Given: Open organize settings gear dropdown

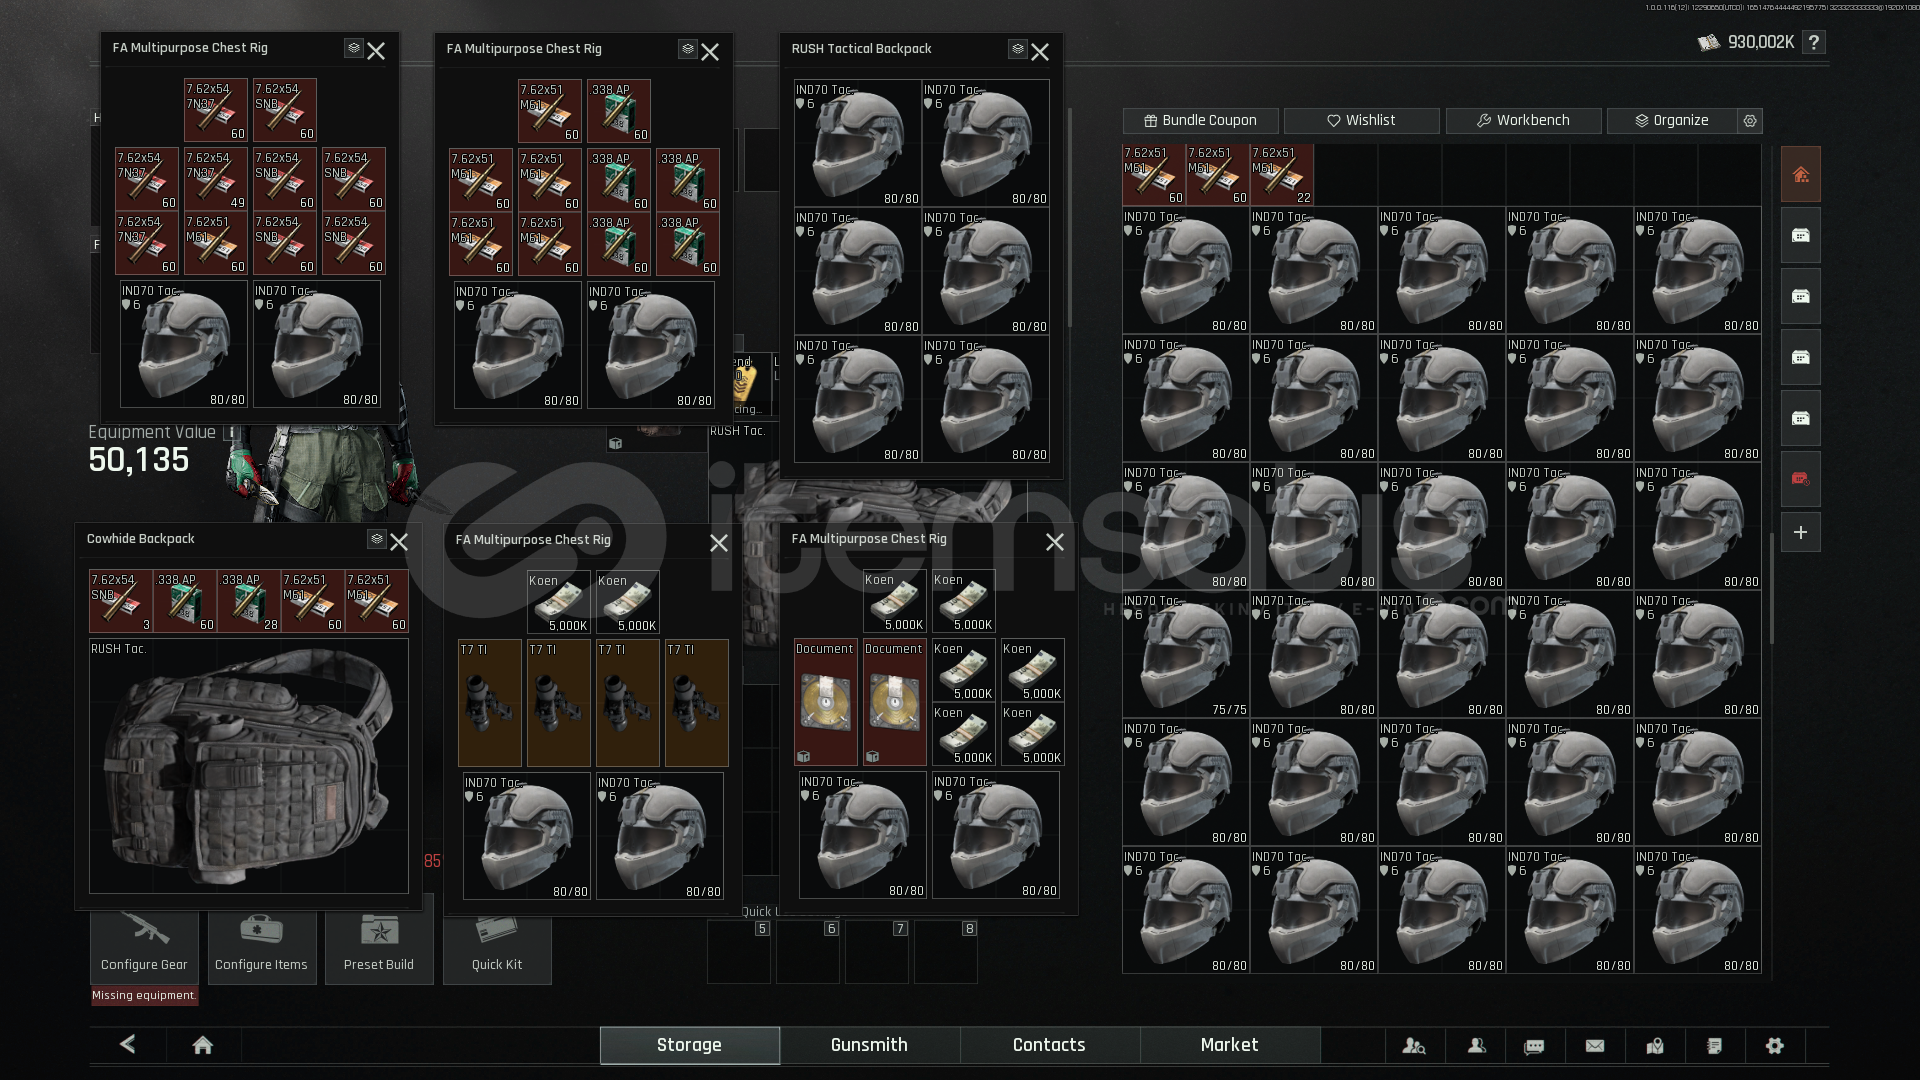Looking at the screenshot, I should [1750, 121].
